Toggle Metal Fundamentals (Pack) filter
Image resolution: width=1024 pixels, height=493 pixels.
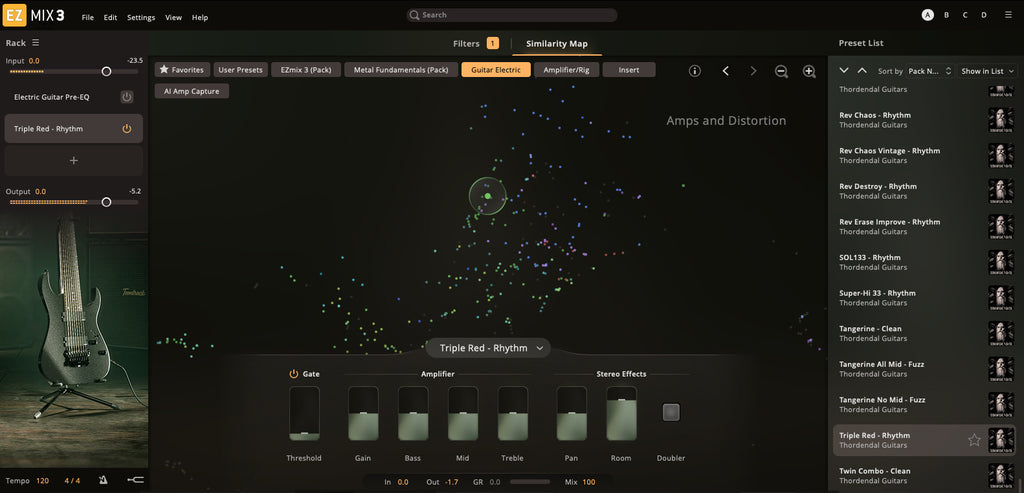tap(401, 70)
